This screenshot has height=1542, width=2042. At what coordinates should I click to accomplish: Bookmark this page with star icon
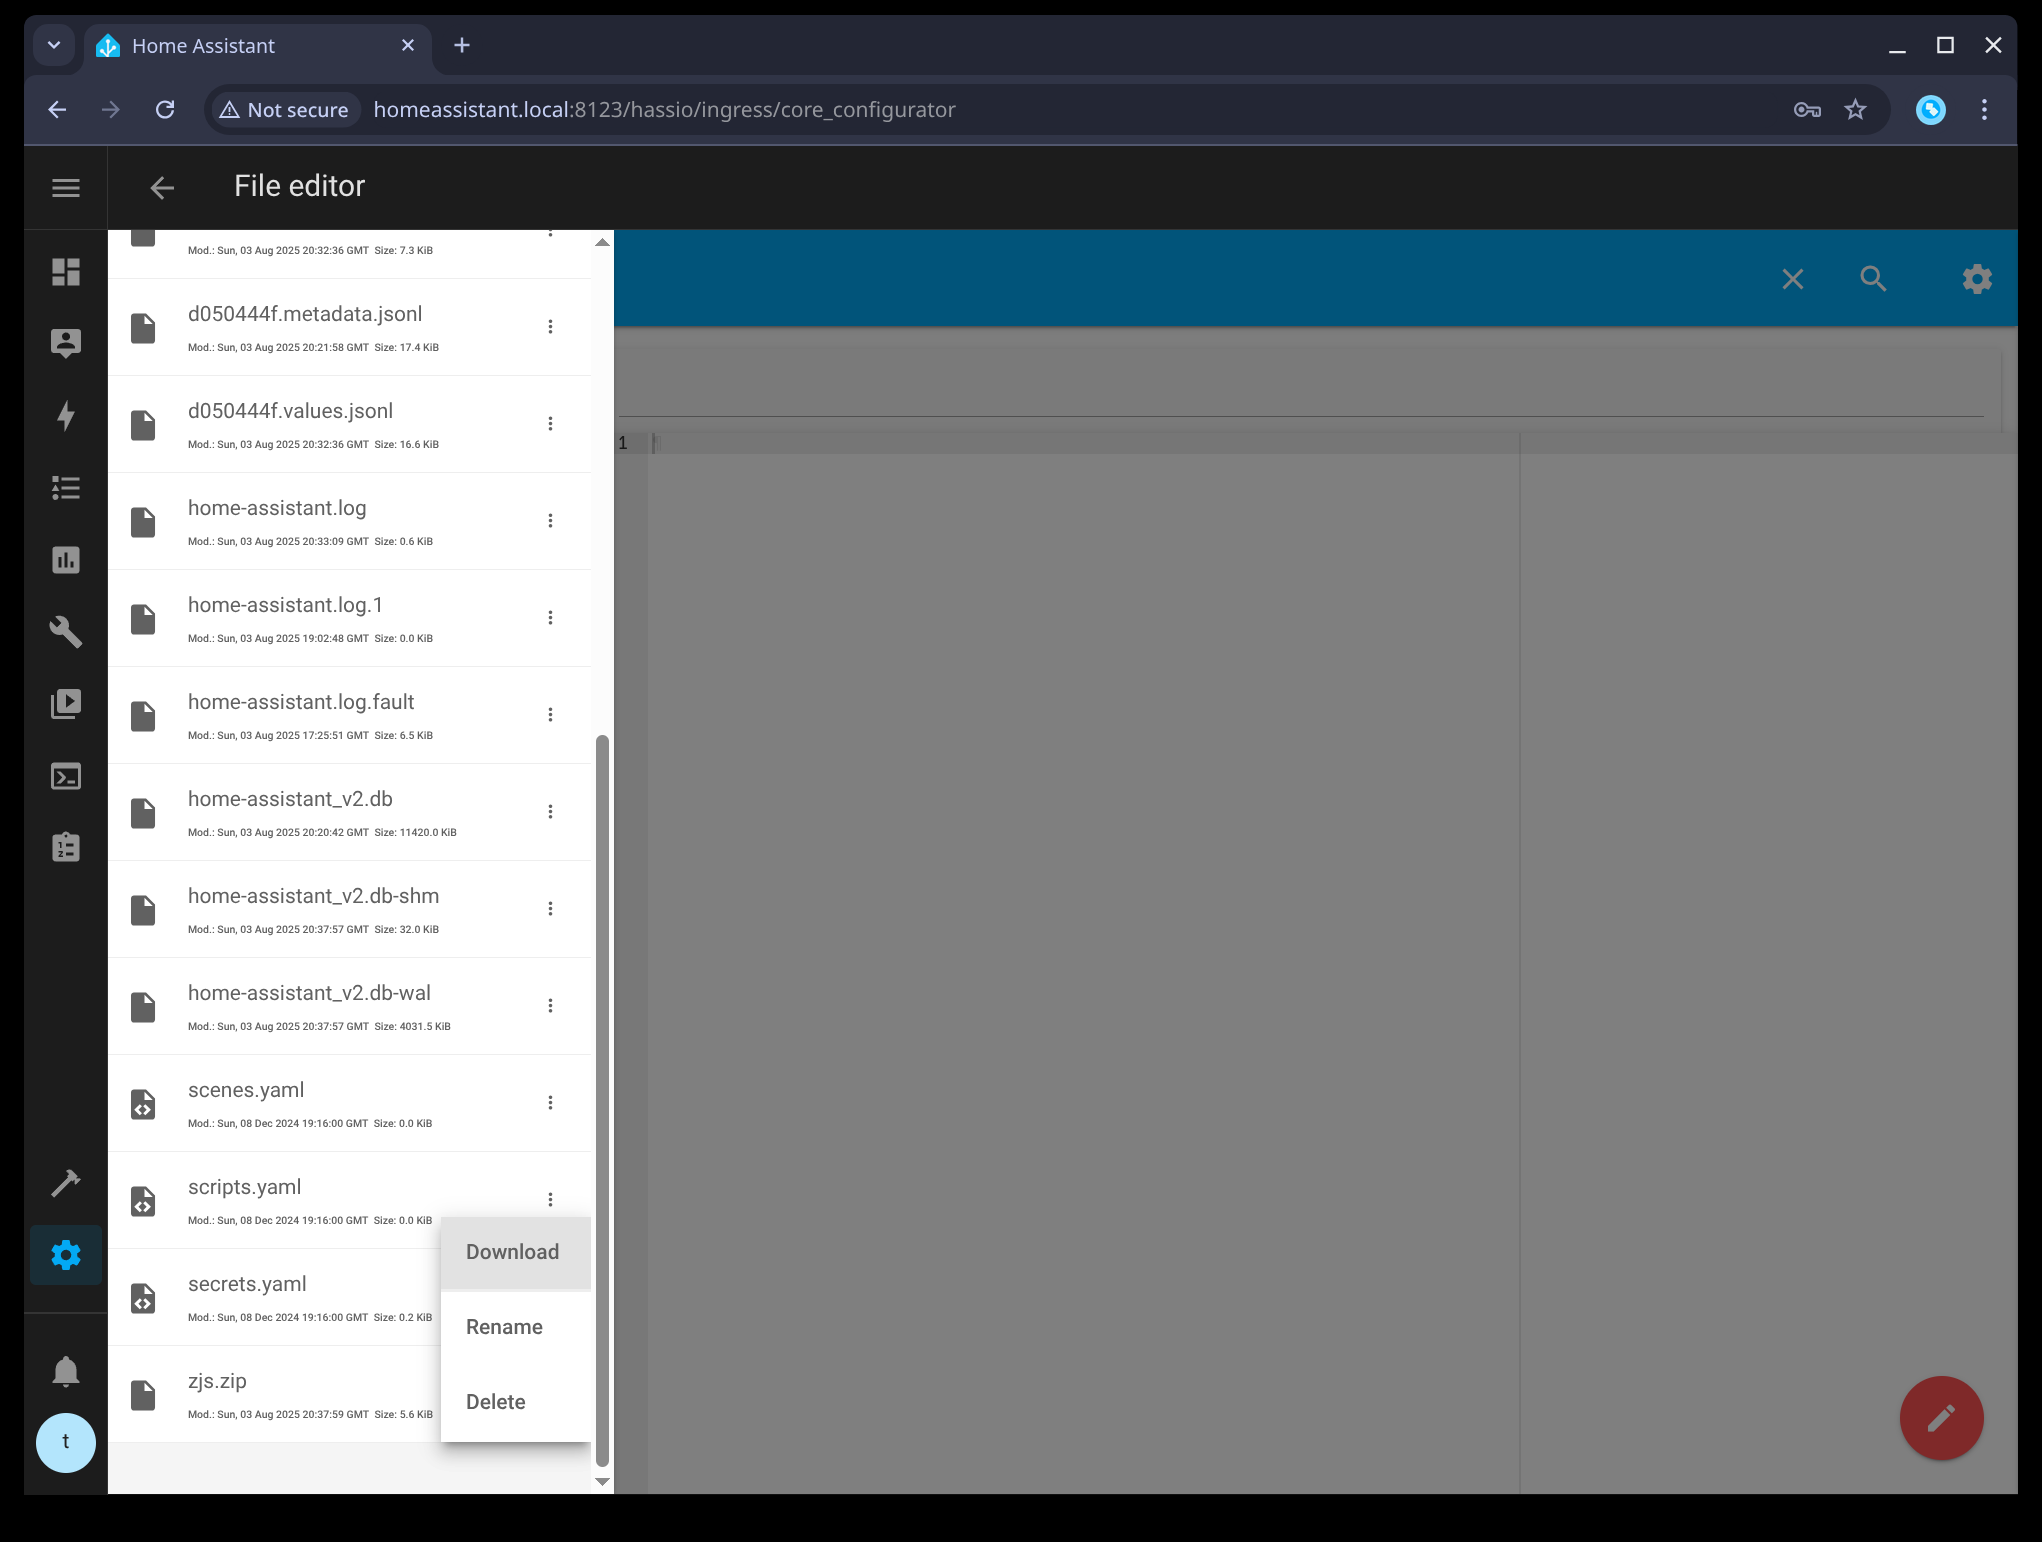click(x=1856, y=110)
